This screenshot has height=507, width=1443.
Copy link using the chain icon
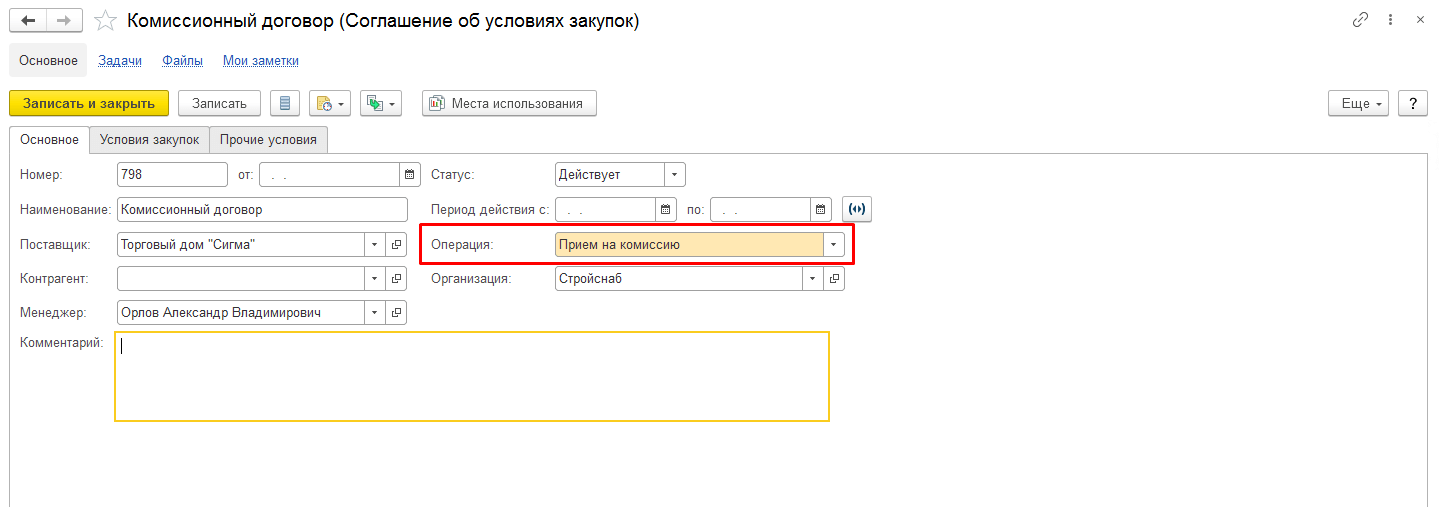point(1360,20)
